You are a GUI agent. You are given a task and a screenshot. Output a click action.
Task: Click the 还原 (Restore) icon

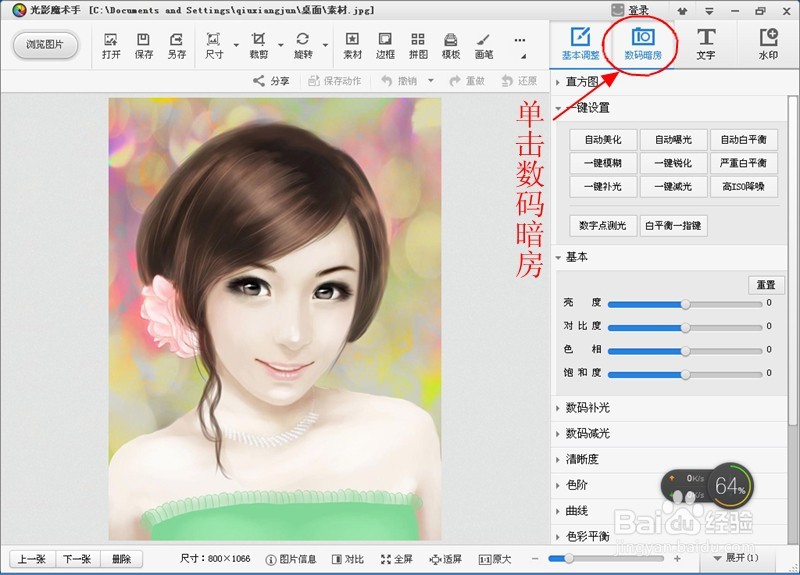519,81
